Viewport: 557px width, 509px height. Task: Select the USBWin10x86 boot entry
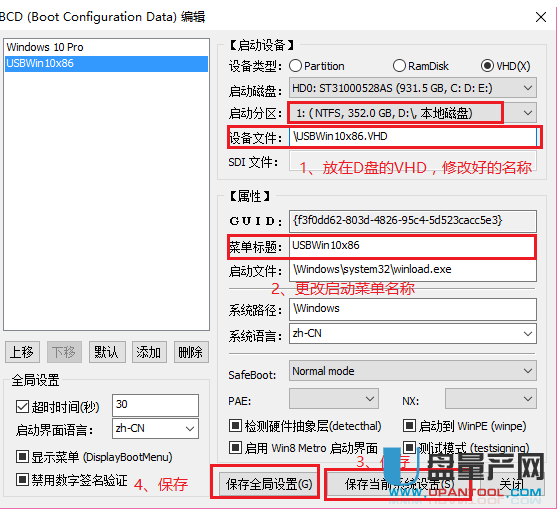click(106, 64)
